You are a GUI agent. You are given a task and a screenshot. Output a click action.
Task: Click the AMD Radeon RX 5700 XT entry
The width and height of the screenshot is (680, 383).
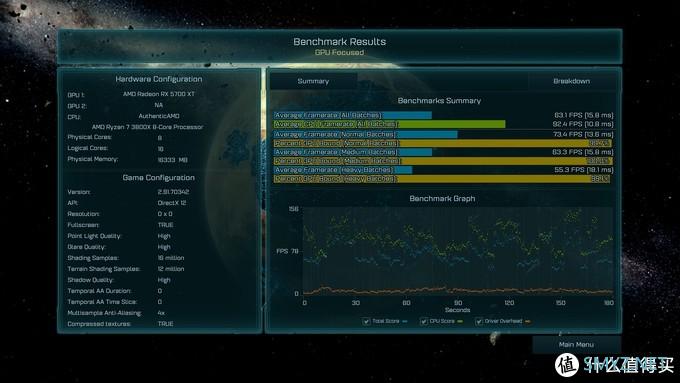tap(159, 94)
